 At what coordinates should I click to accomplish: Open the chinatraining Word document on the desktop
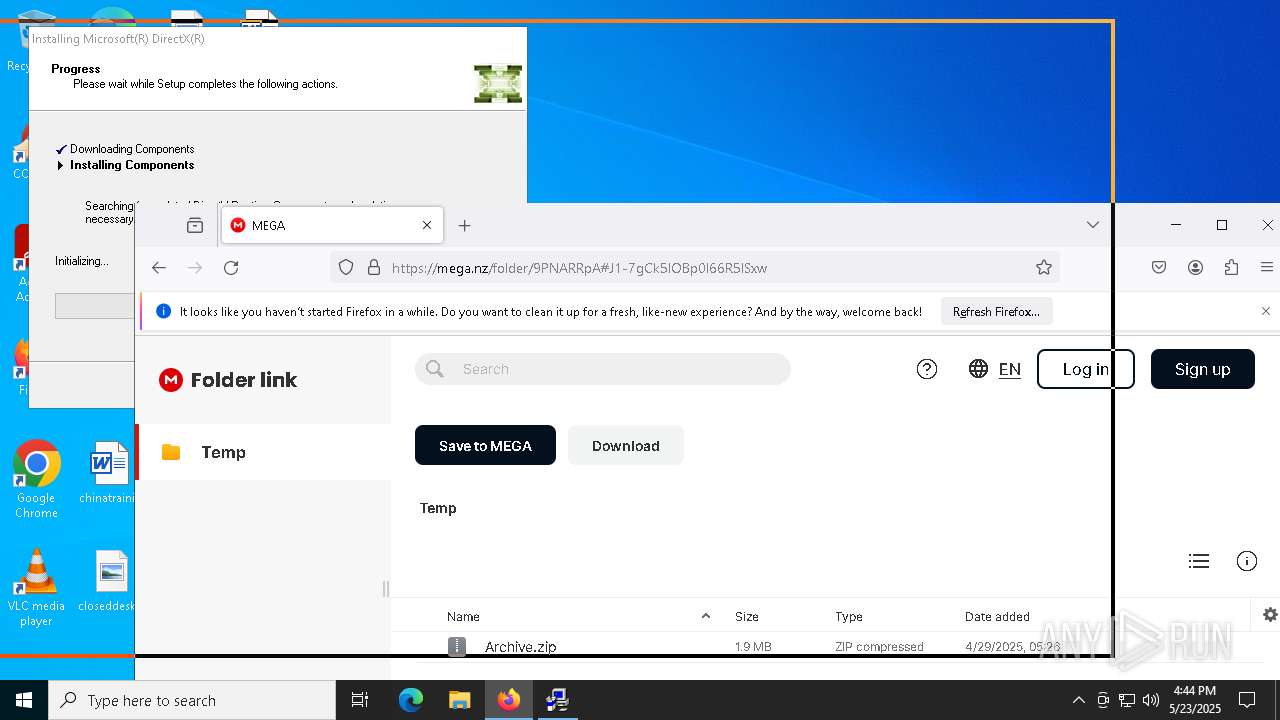click(109, 473)
